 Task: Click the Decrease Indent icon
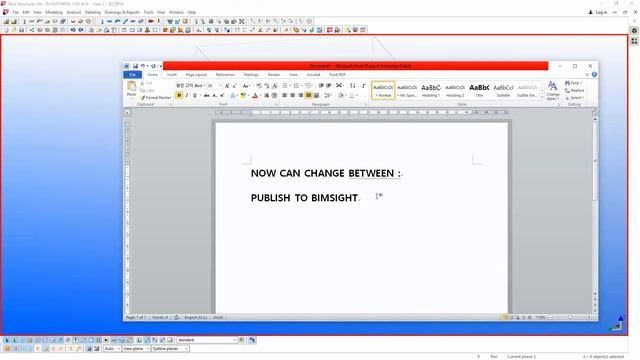click(x=321, y=86)
